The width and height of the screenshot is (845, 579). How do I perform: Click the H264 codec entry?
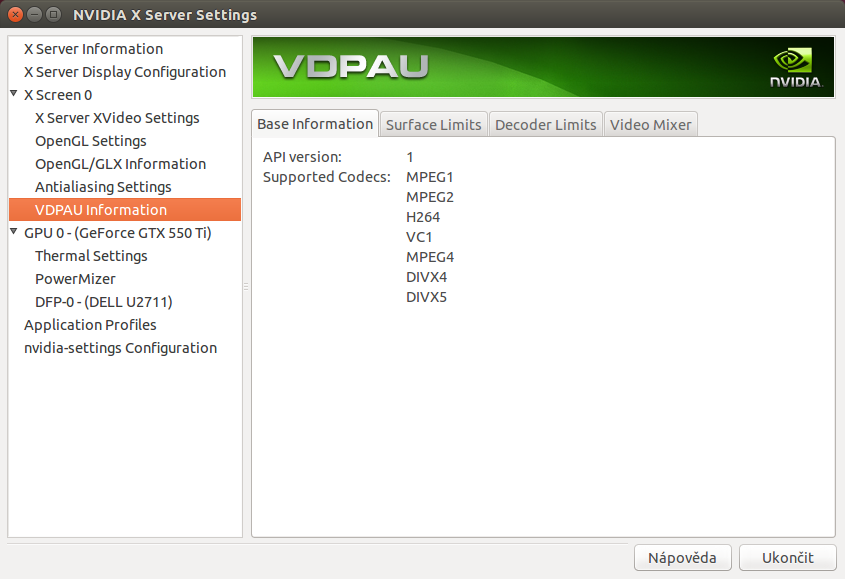tap(423, 217)
